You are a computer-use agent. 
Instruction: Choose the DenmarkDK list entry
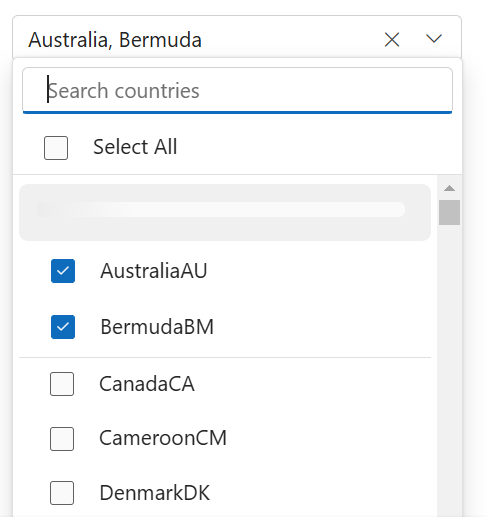pyautogui.click(x=225, y=493)
